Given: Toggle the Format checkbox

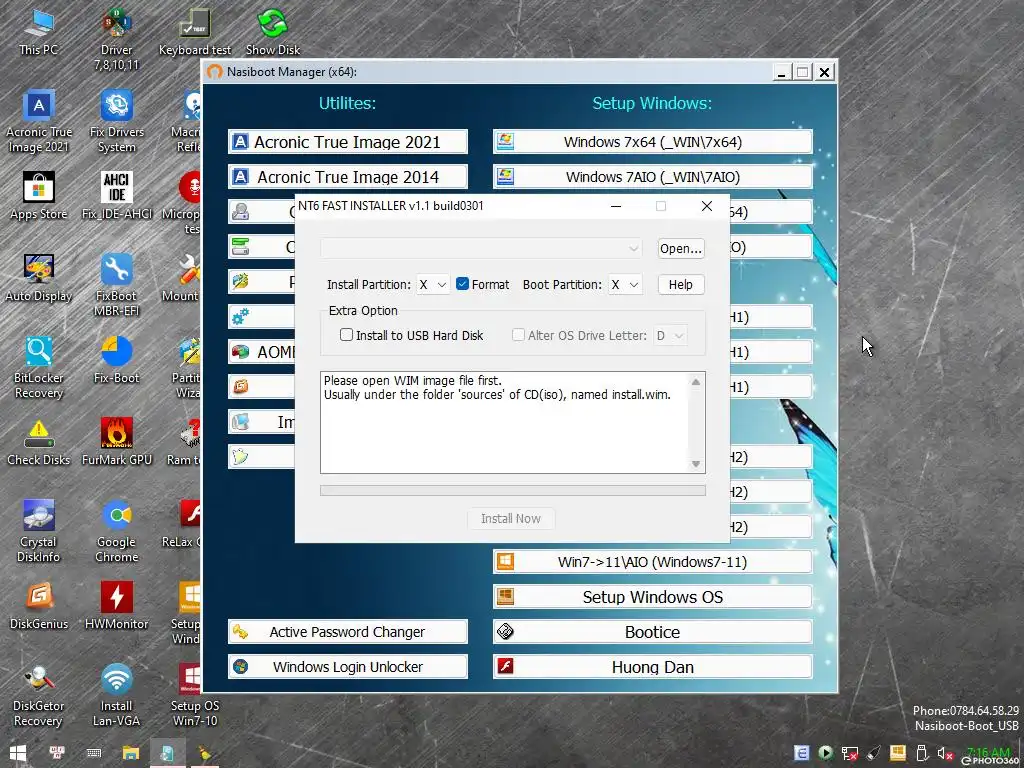Looking at the screenshot, I should click(x=462, y=284).
